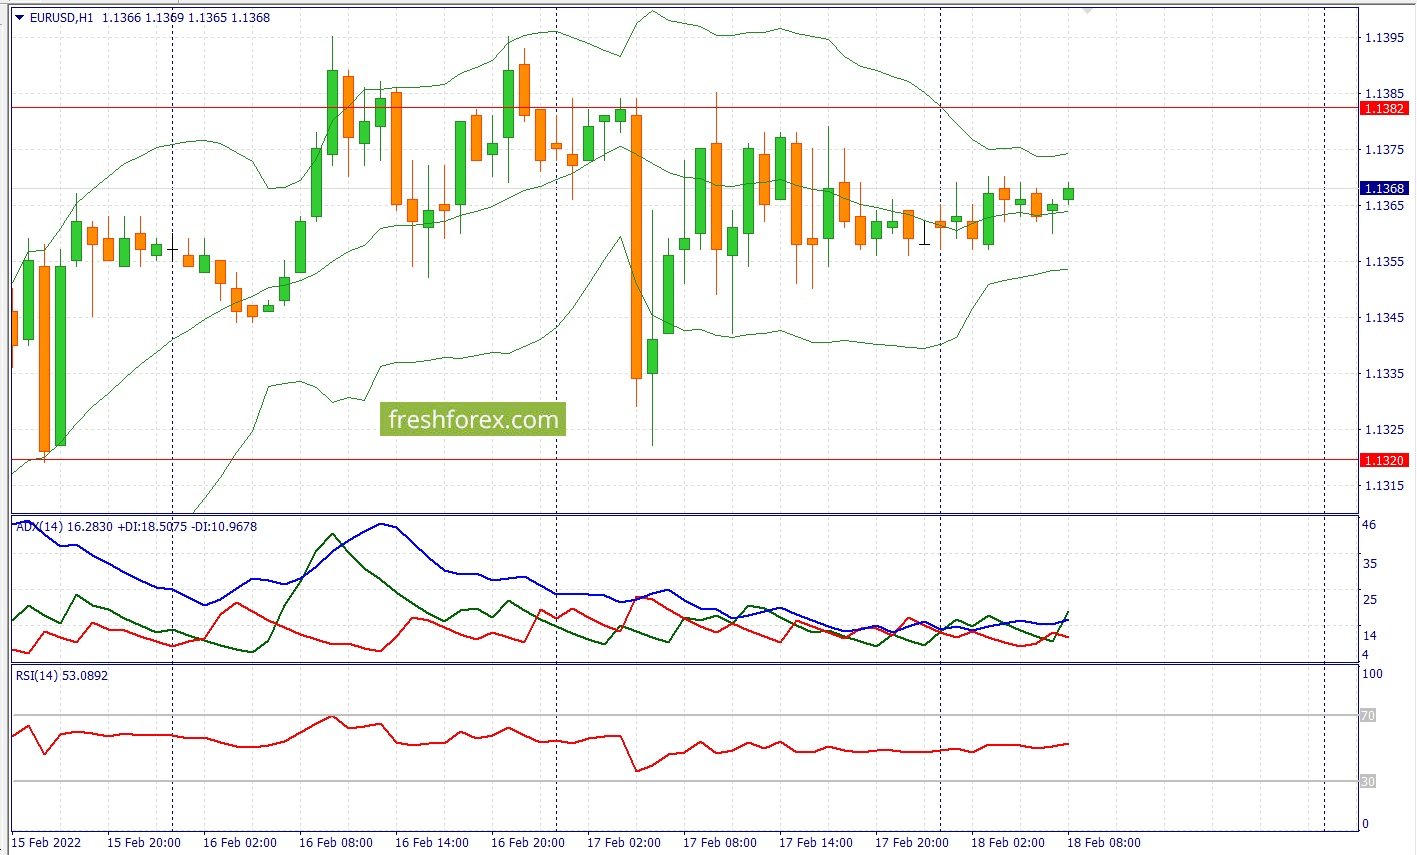The height and width of the screenshot is (855, 1417).
Task: Click the 17 Feb 14:00 time label
Action: [x=816, y=842]
